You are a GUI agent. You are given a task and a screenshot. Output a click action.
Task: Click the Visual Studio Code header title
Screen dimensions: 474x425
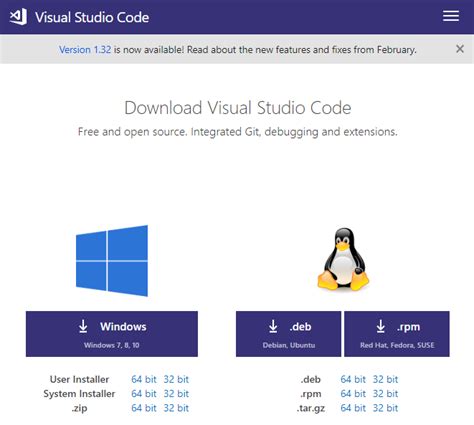pyautogui.click(x=92, y=17)
